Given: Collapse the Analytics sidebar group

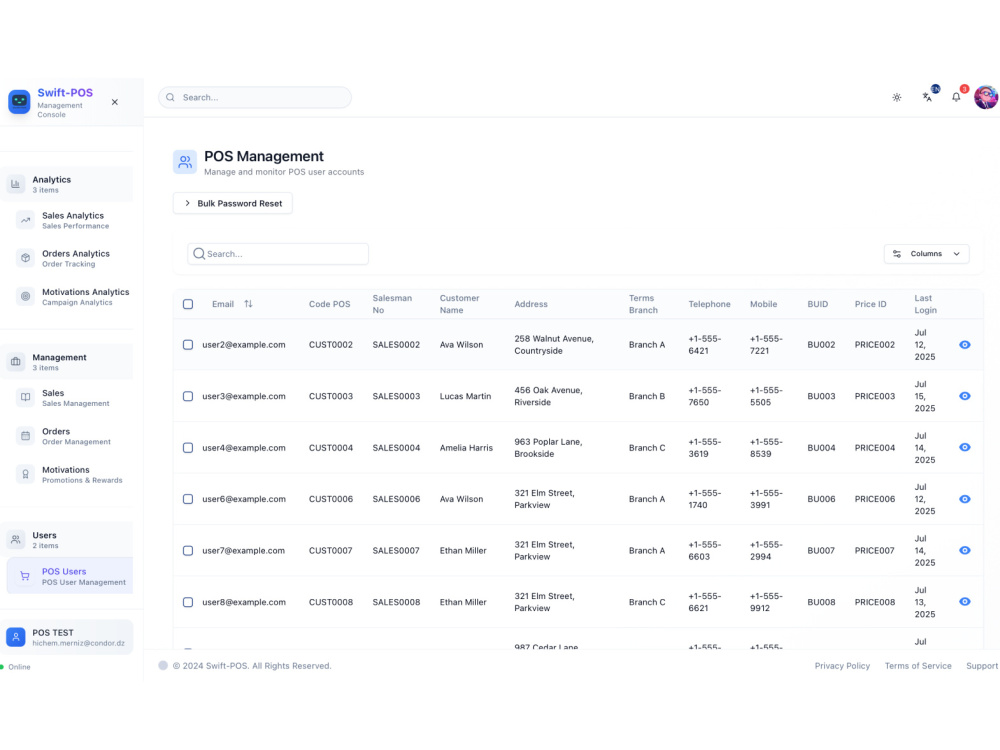Looking at the screenshot, I should 67,184.
